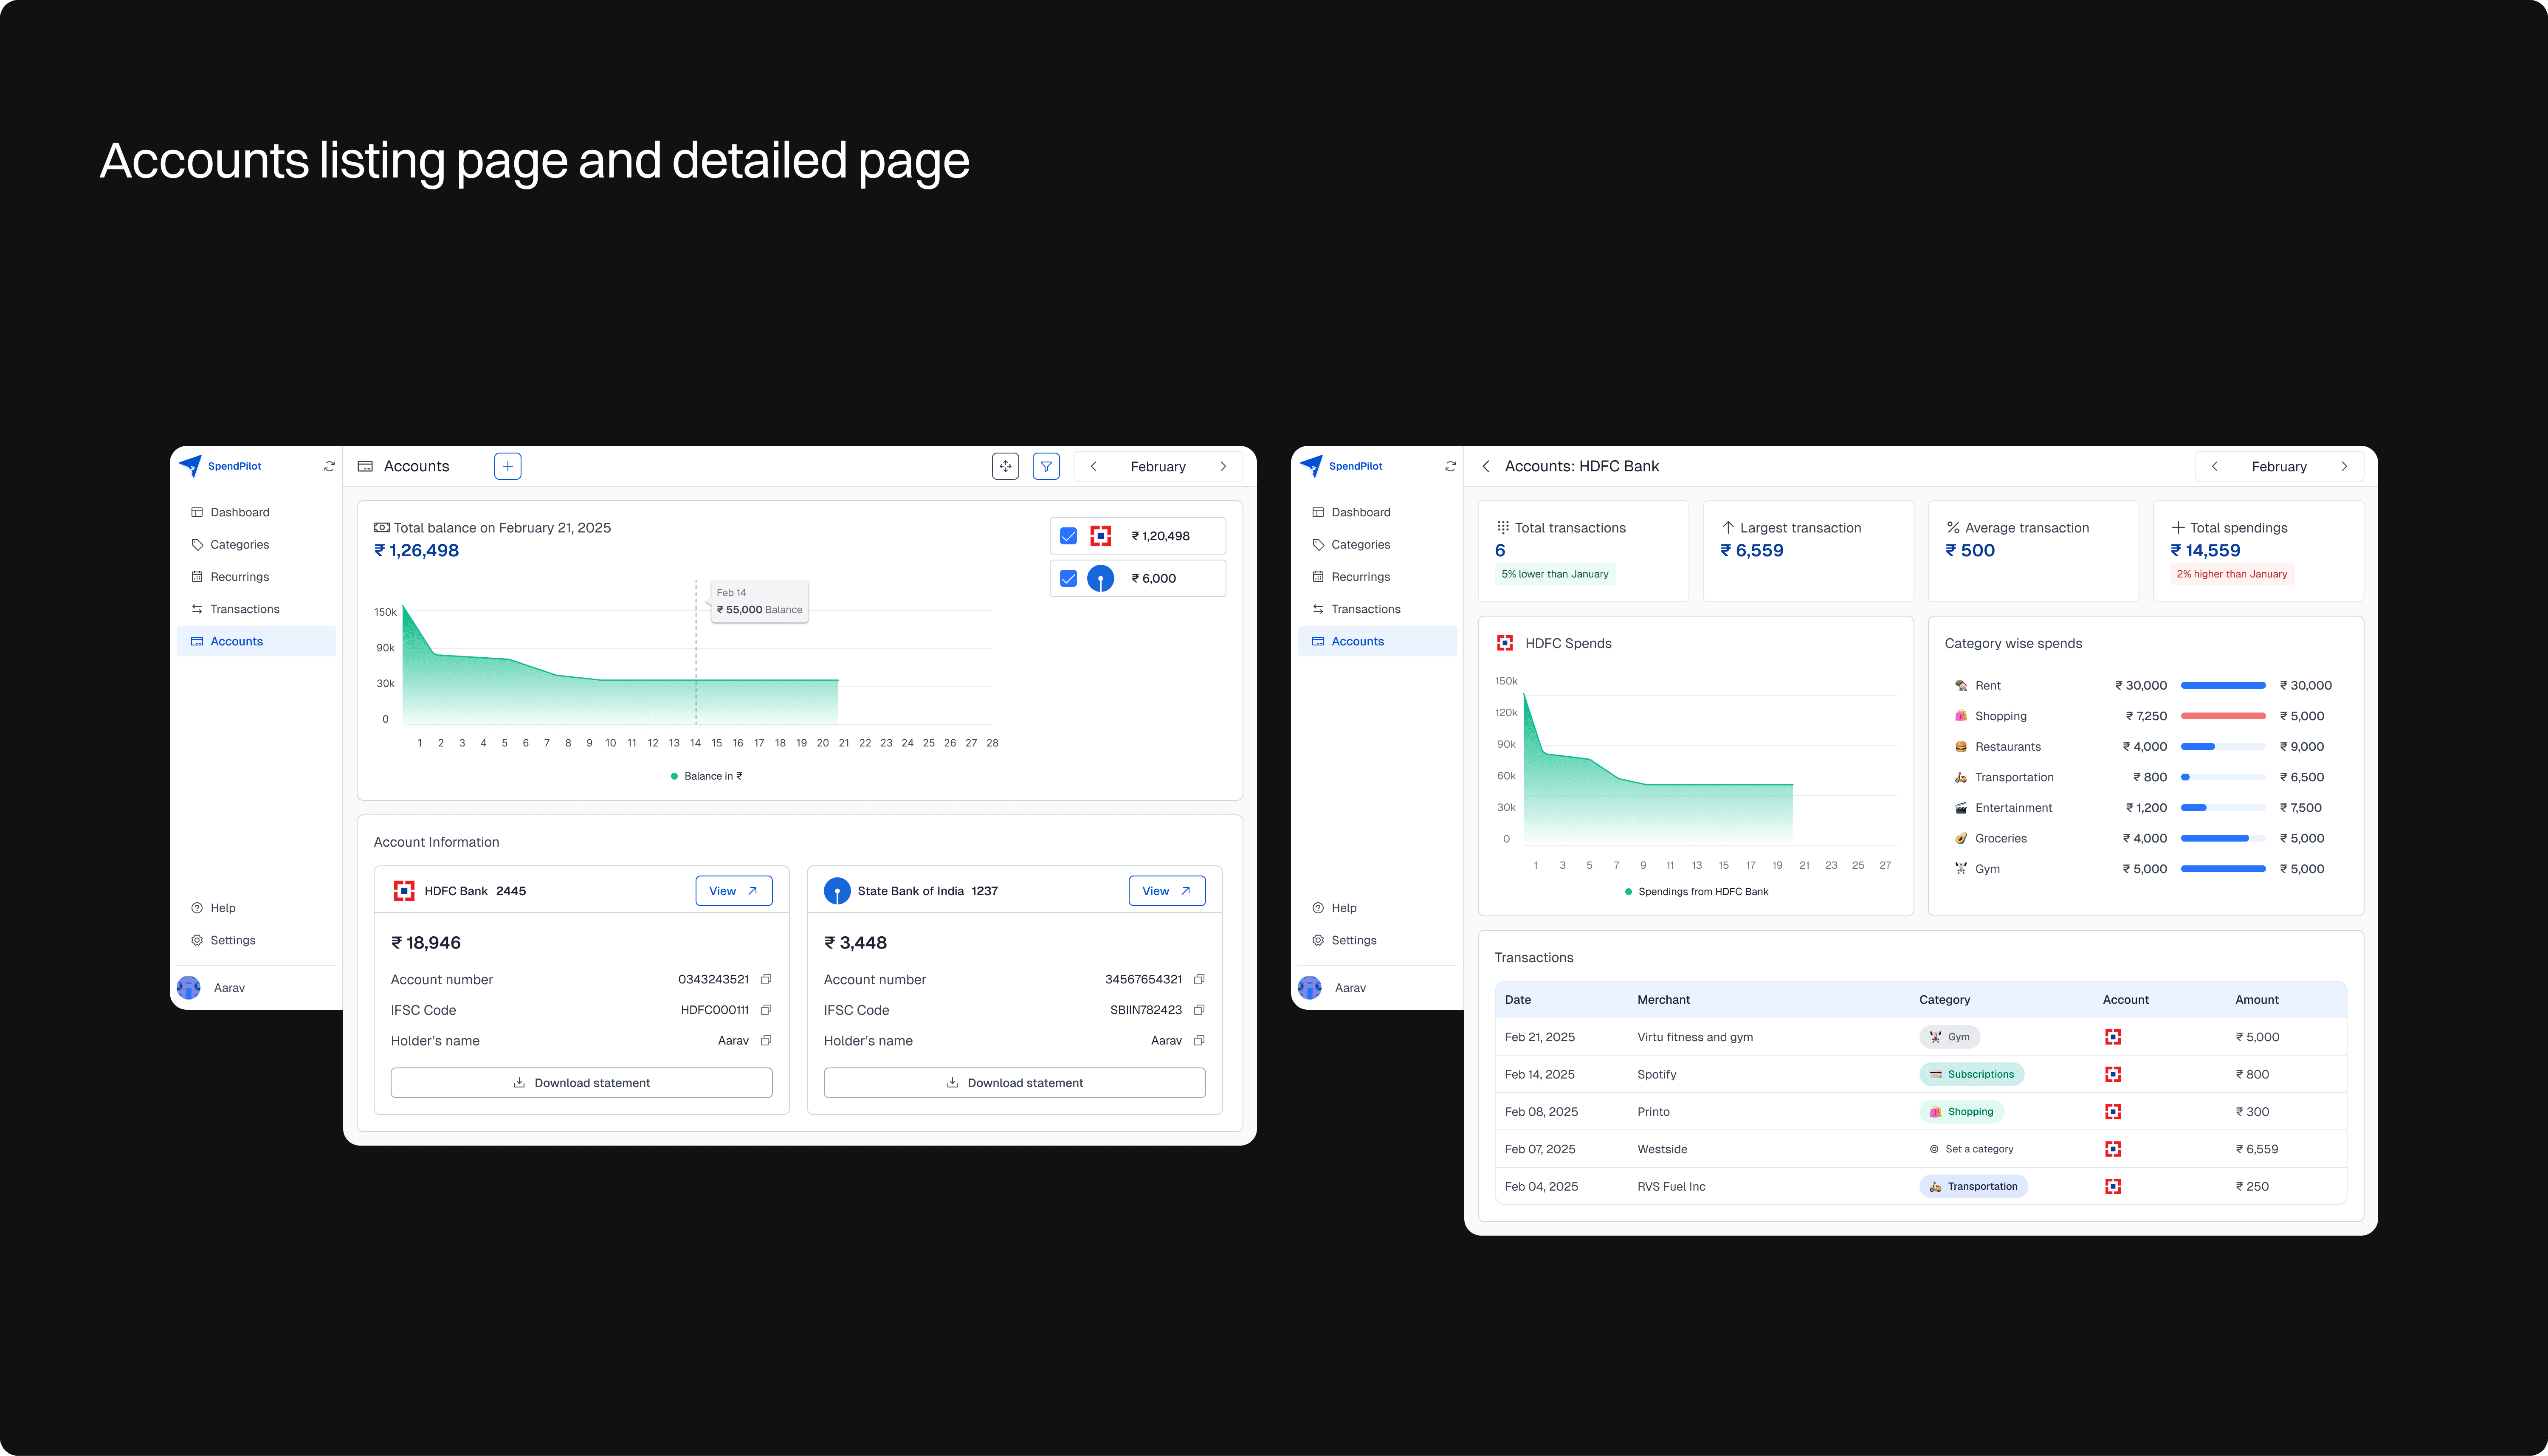Copy HDFC account number 0343243521

[x=766, y=979]
